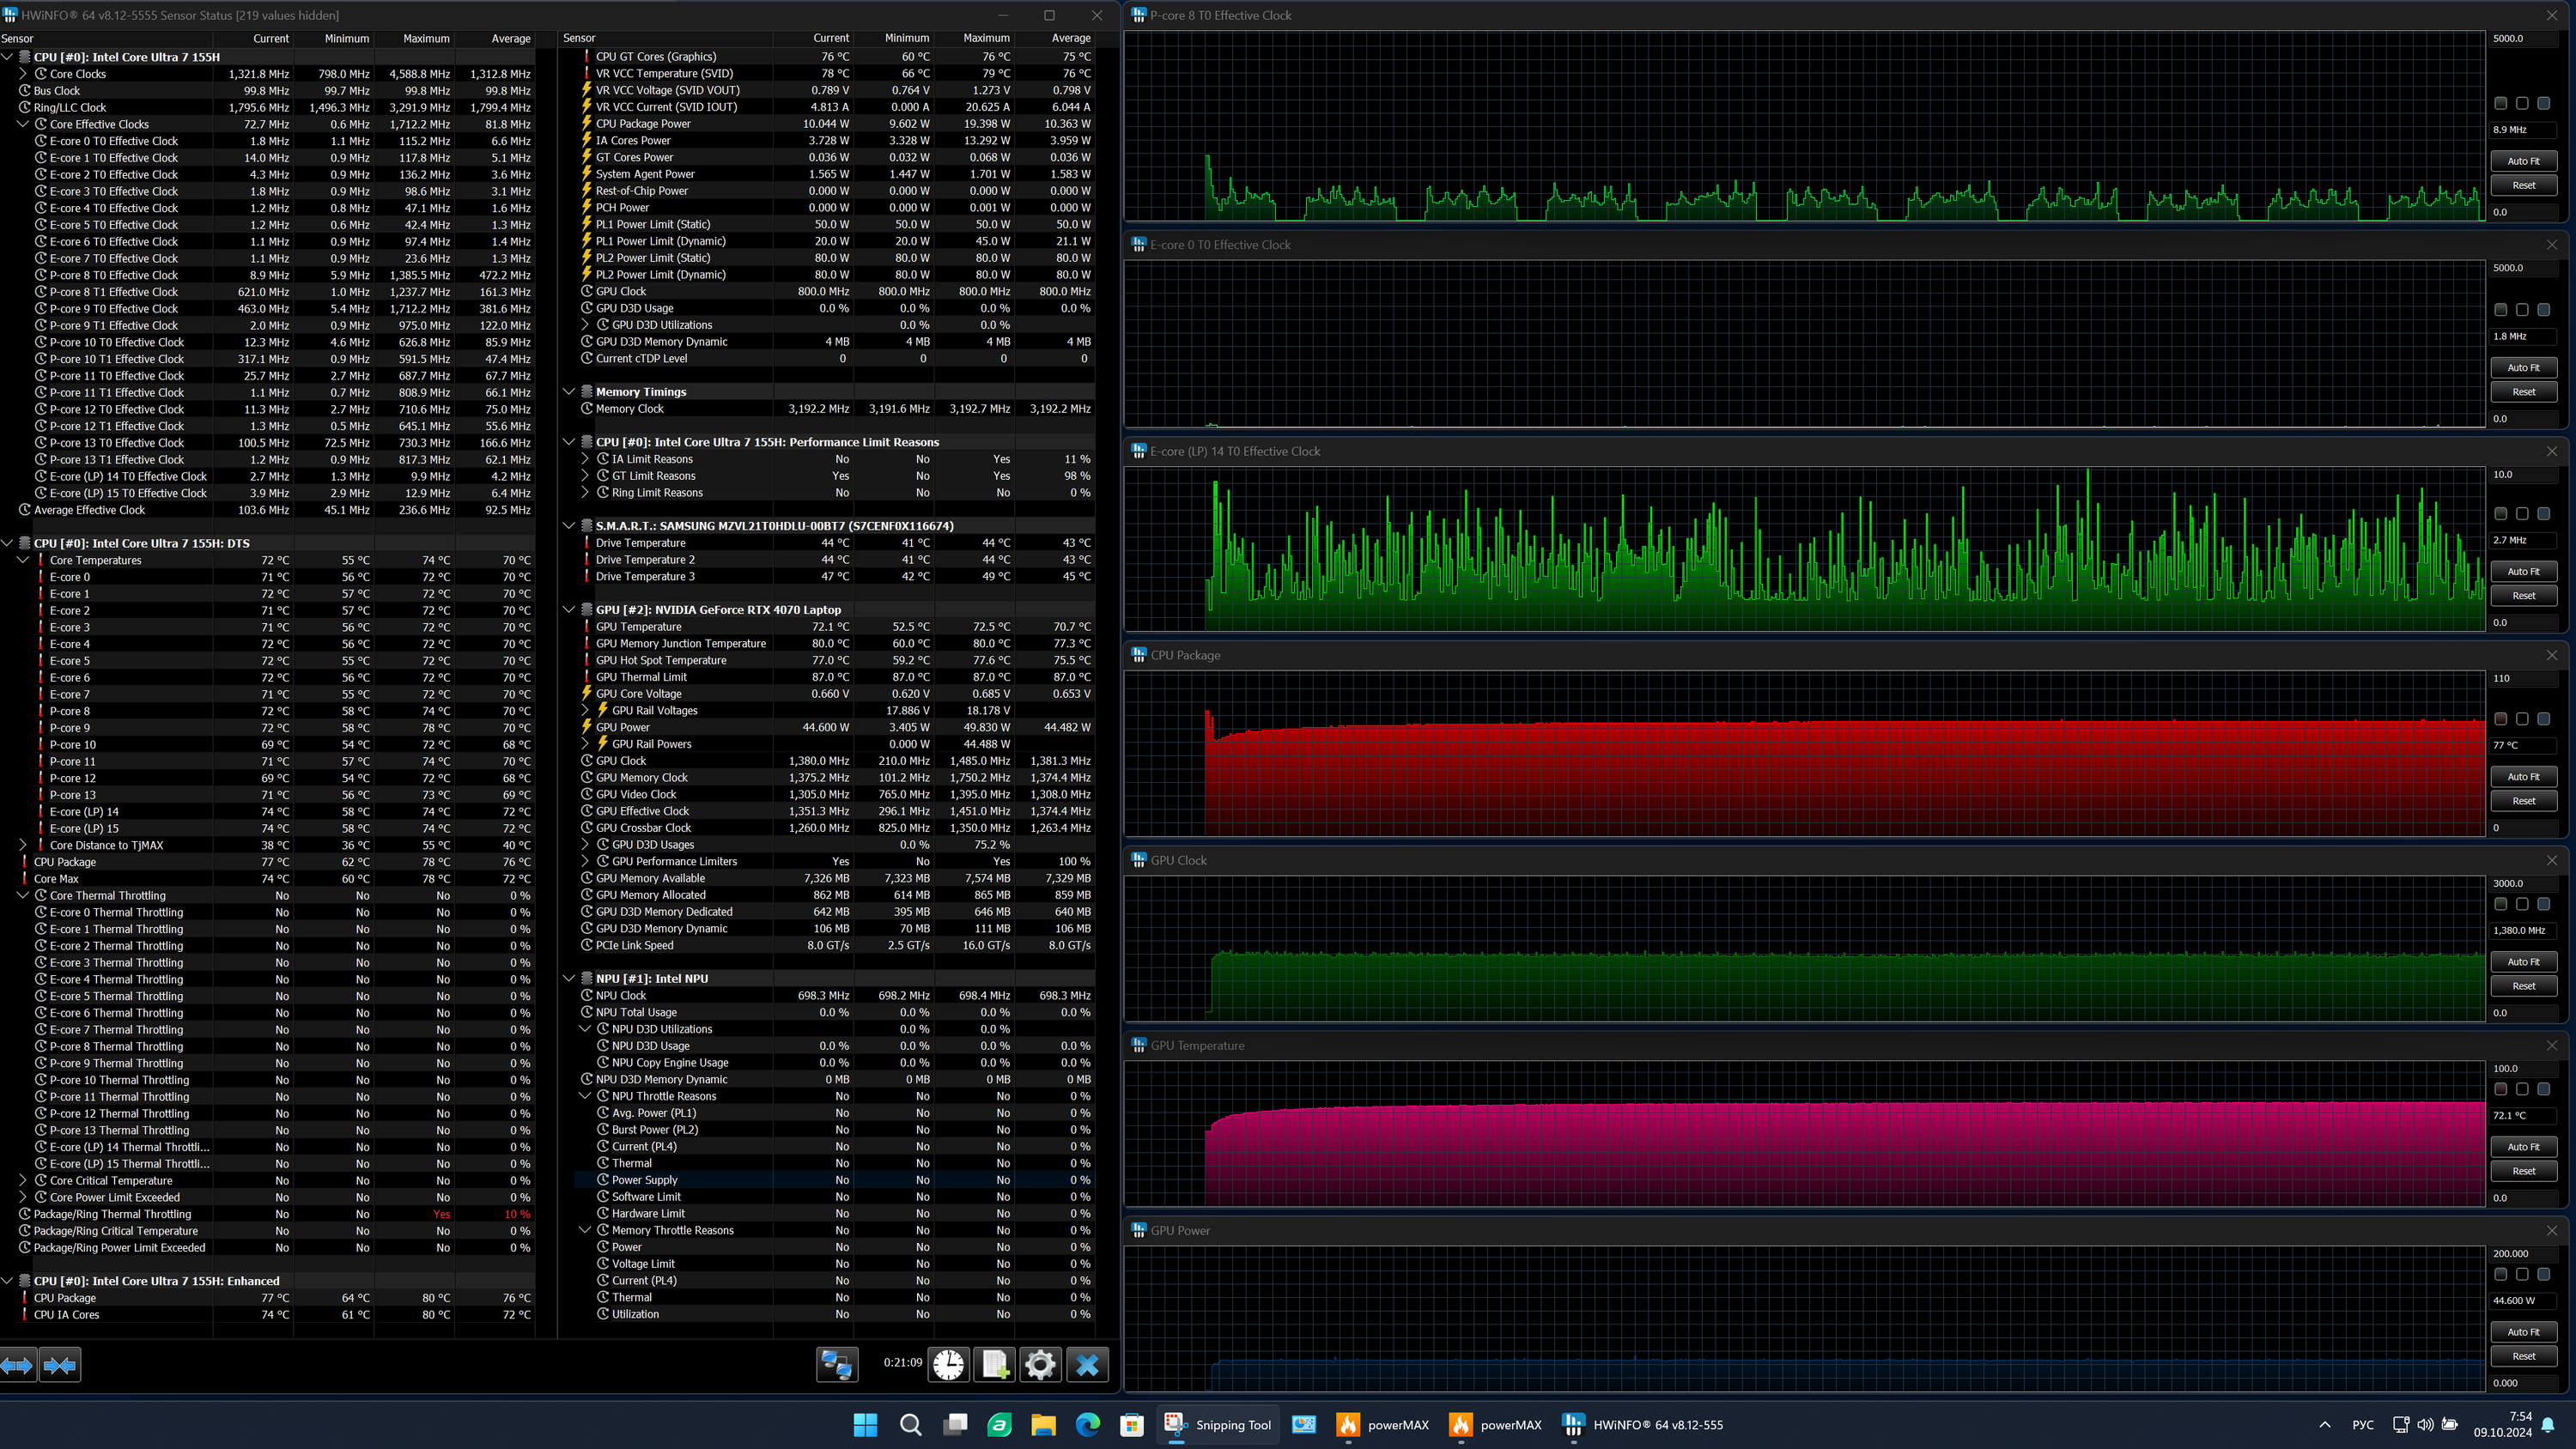The height and width of the screenshot is (1449, 2576).
Task: Click Auto Fit on CPU Package graph
Action: pyautogui.click(x=2522, y=776)
